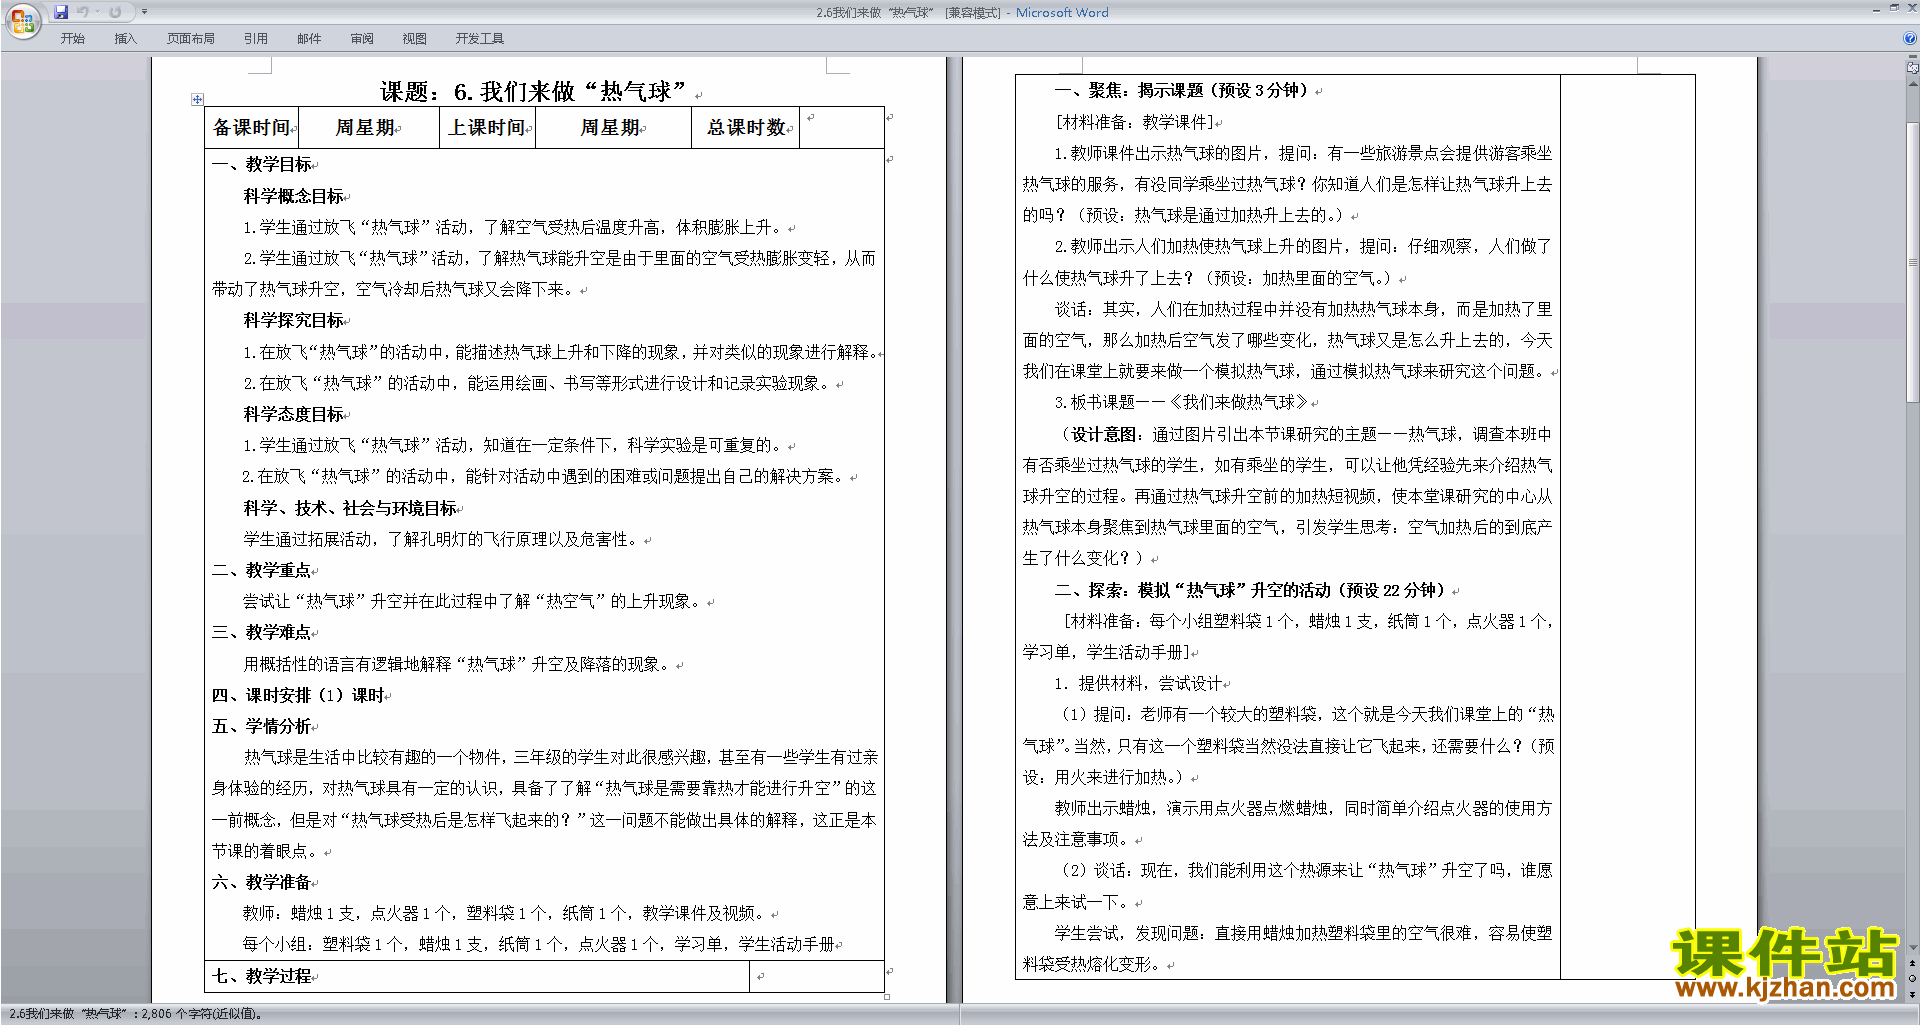Click the heading 五、学情分析
The height and width of the screenshot is (1025, 1920).
[x=262, y=726]
